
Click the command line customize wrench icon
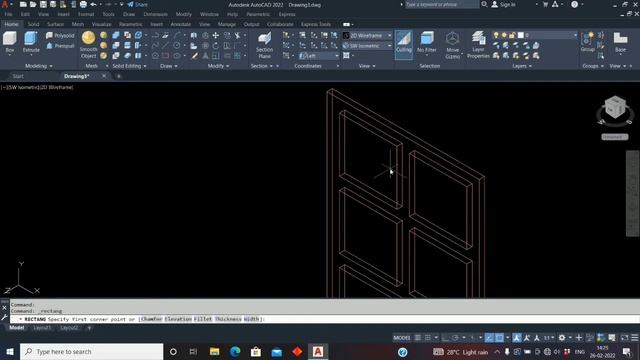tap(4, 317)
